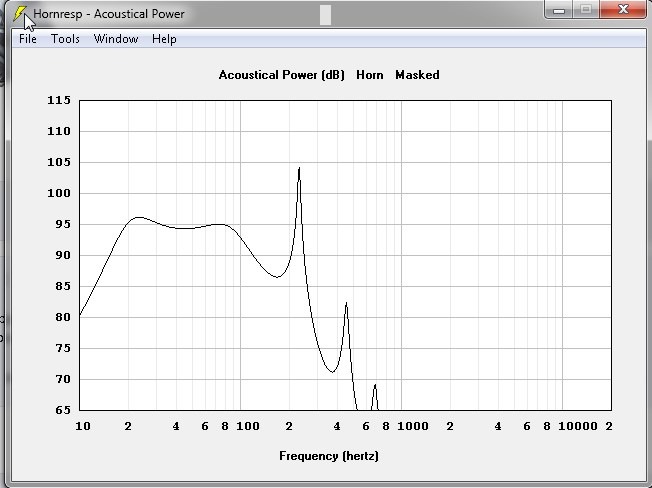
Task: Click the 'Horn' label in chart title
Action: click(x=370, y=75)
